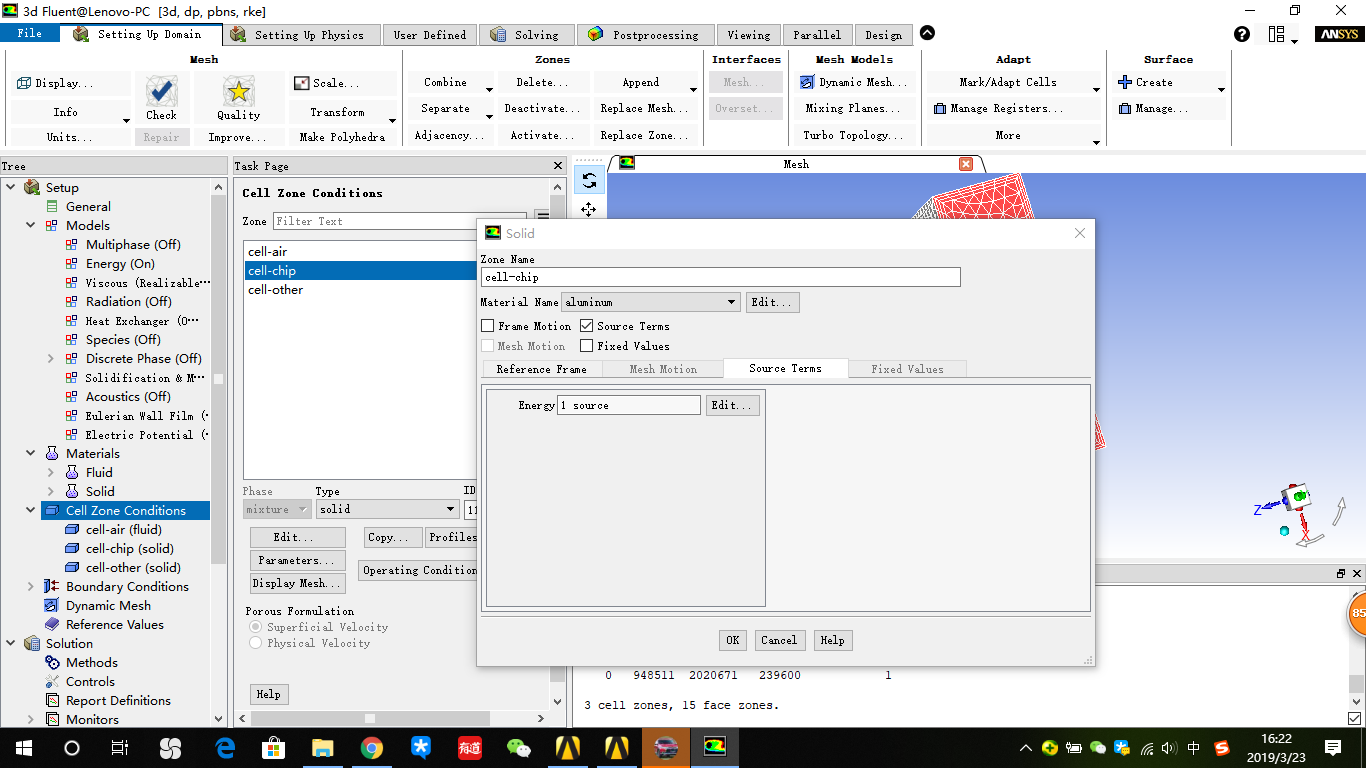This screenshot has height=768, width=1366.
Task: Click OK in the Solid dialog
Action: tap(732, 640)
